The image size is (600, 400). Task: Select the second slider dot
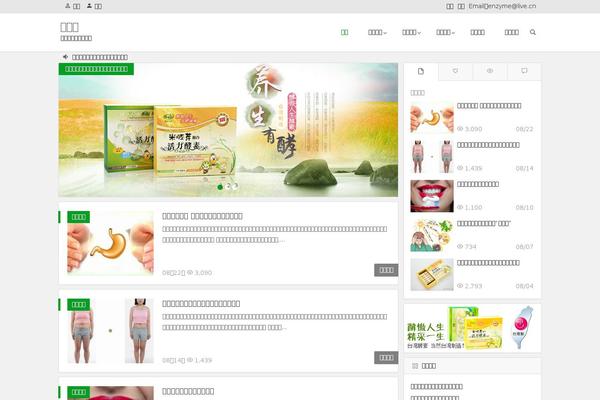228,186
